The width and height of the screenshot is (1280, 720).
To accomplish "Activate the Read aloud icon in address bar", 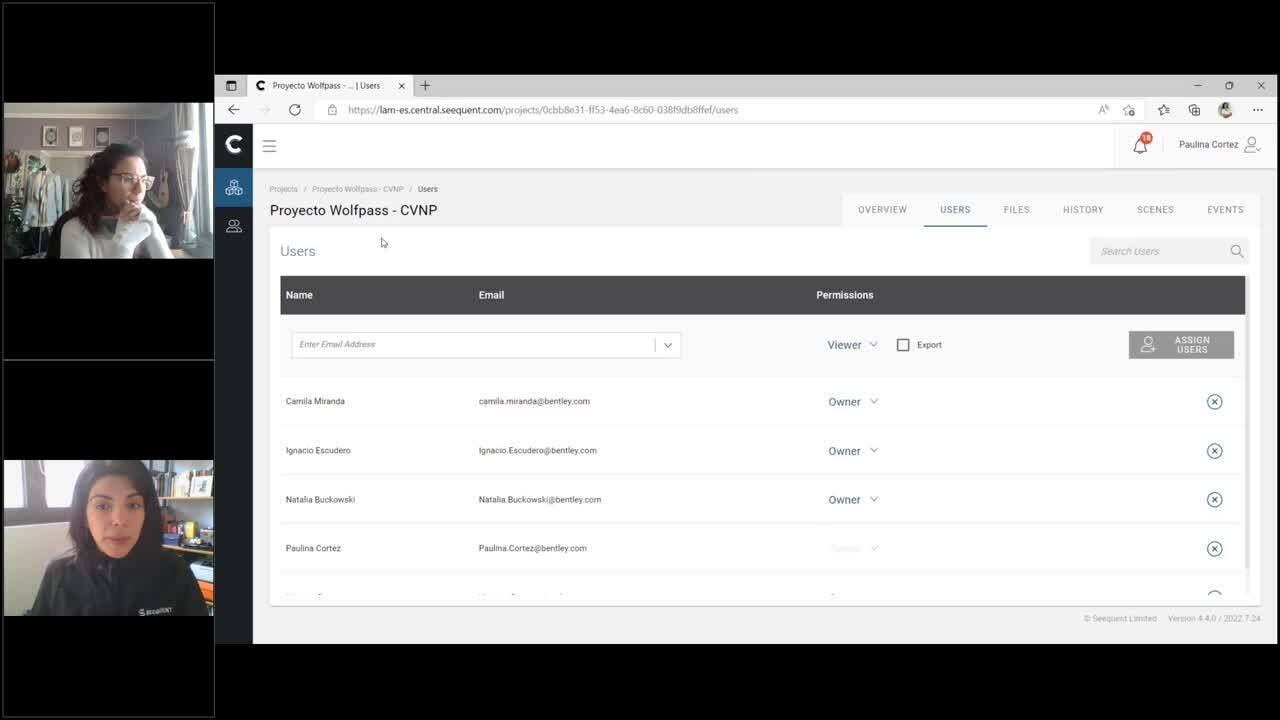I will (1104, 110).
